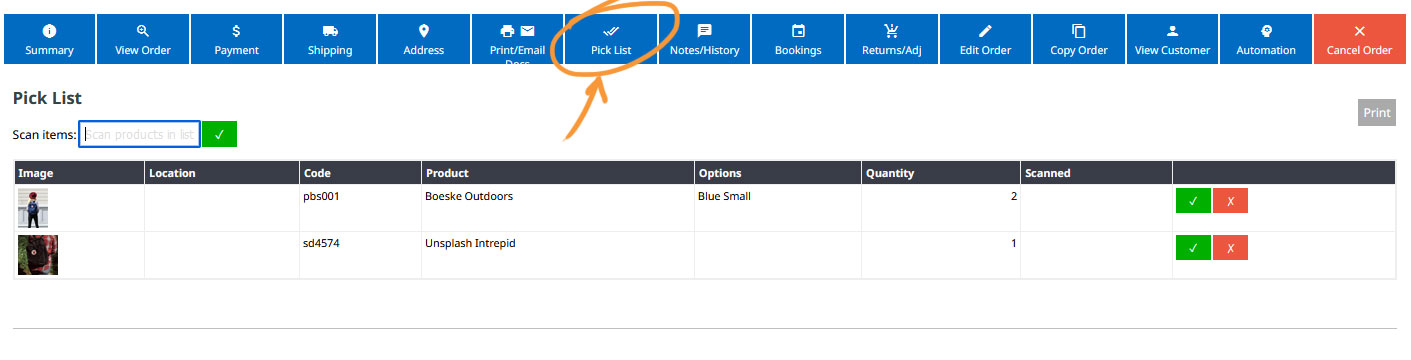The width and height of the screenshot is (1411, 360).
Task: Open Boeske Outdoors product thumbnail
Action: pos(33,208)
